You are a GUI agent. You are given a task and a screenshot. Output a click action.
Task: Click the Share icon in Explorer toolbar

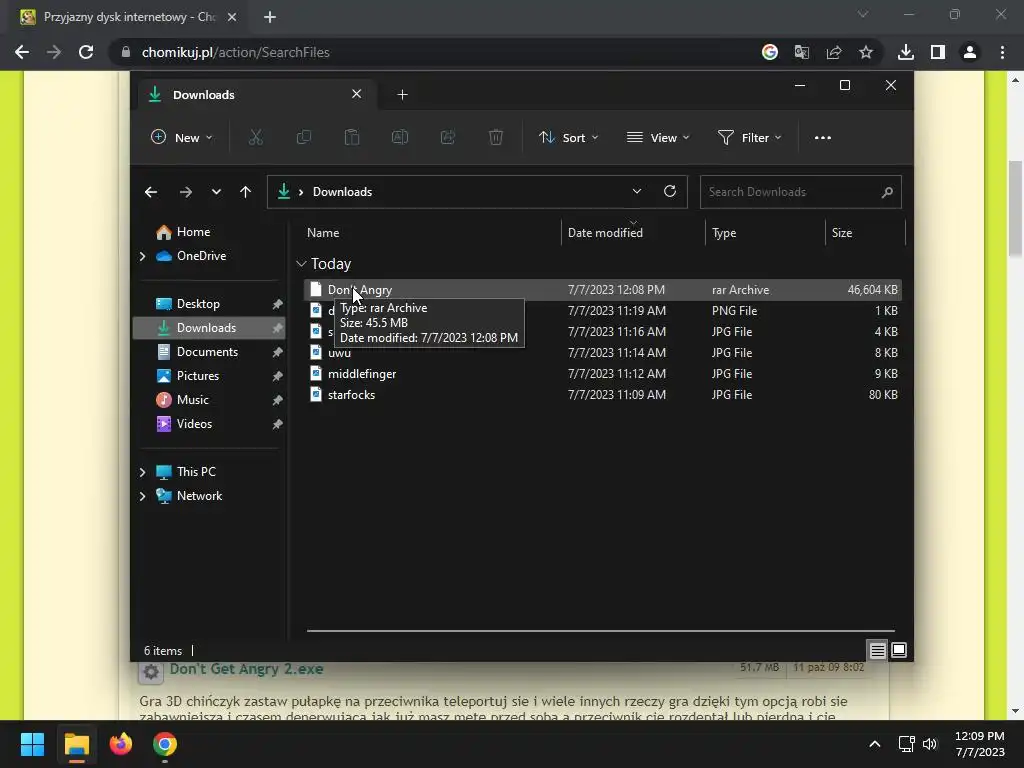tap(448, 137)
